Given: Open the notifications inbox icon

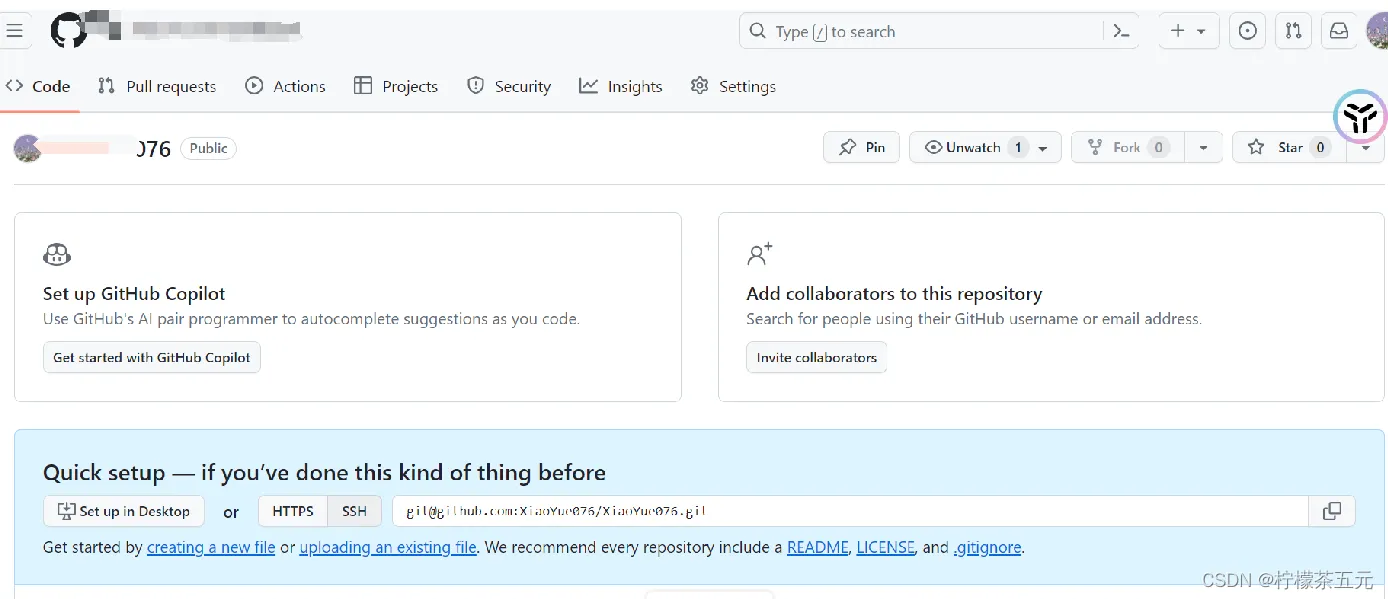Looking at the screenshot, I should (1338, 31).
